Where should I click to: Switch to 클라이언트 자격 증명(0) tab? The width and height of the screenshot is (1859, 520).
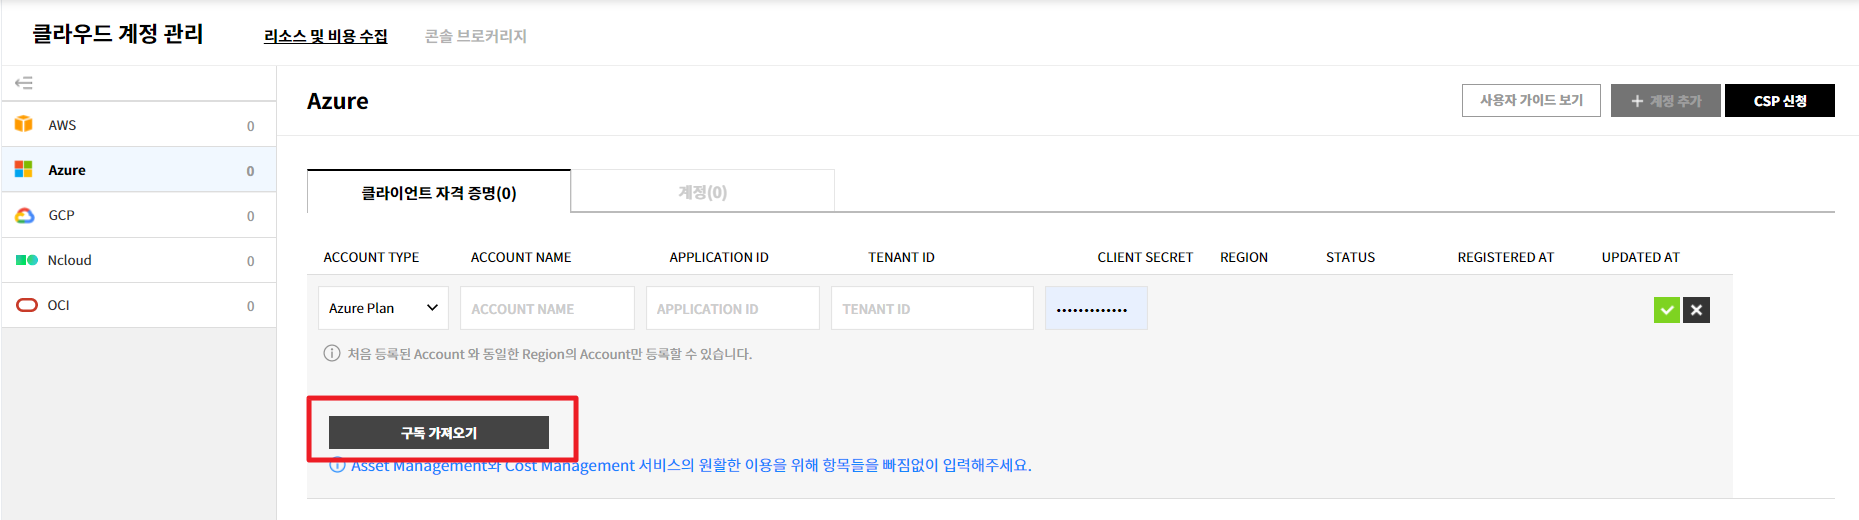pyautogui.click(x=439, y=193)
